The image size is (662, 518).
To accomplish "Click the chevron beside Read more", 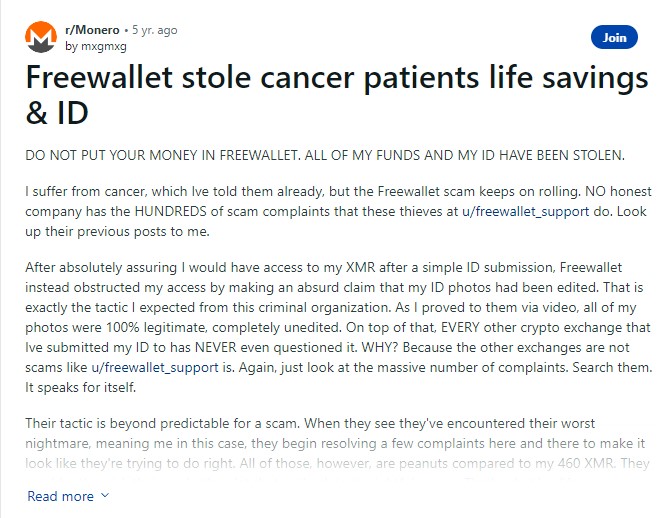I will (x=106, y=496).
